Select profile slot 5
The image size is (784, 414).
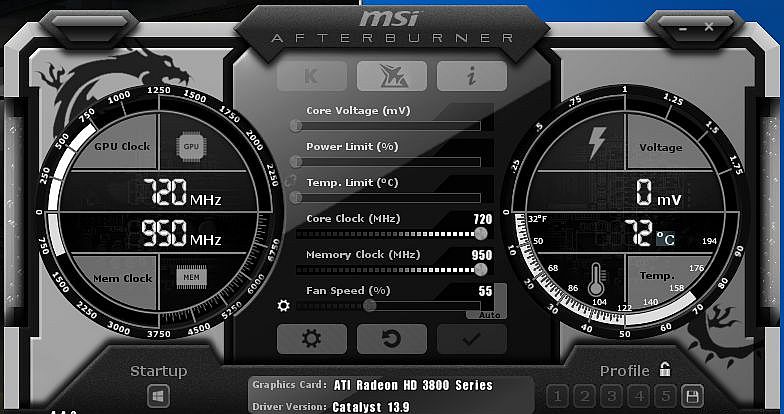(x=666, y=397)
